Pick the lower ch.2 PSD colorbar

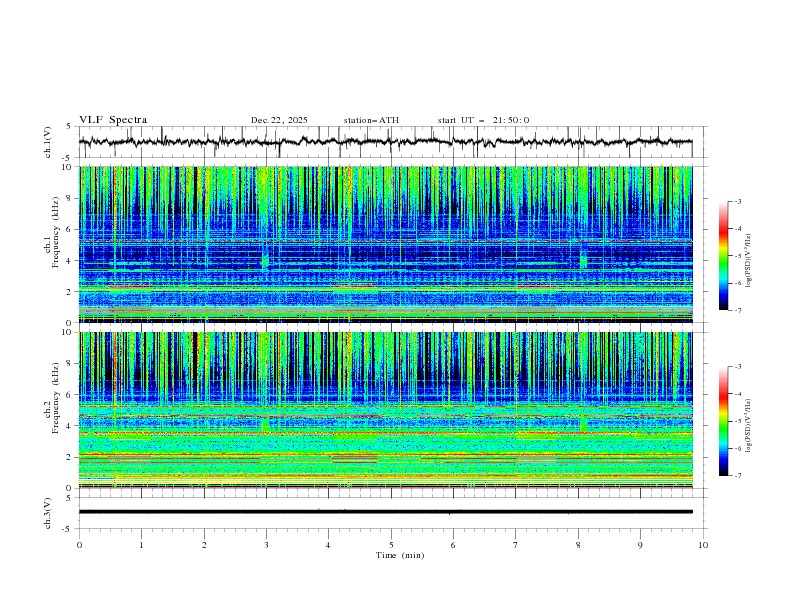click(x=723, y=420)
